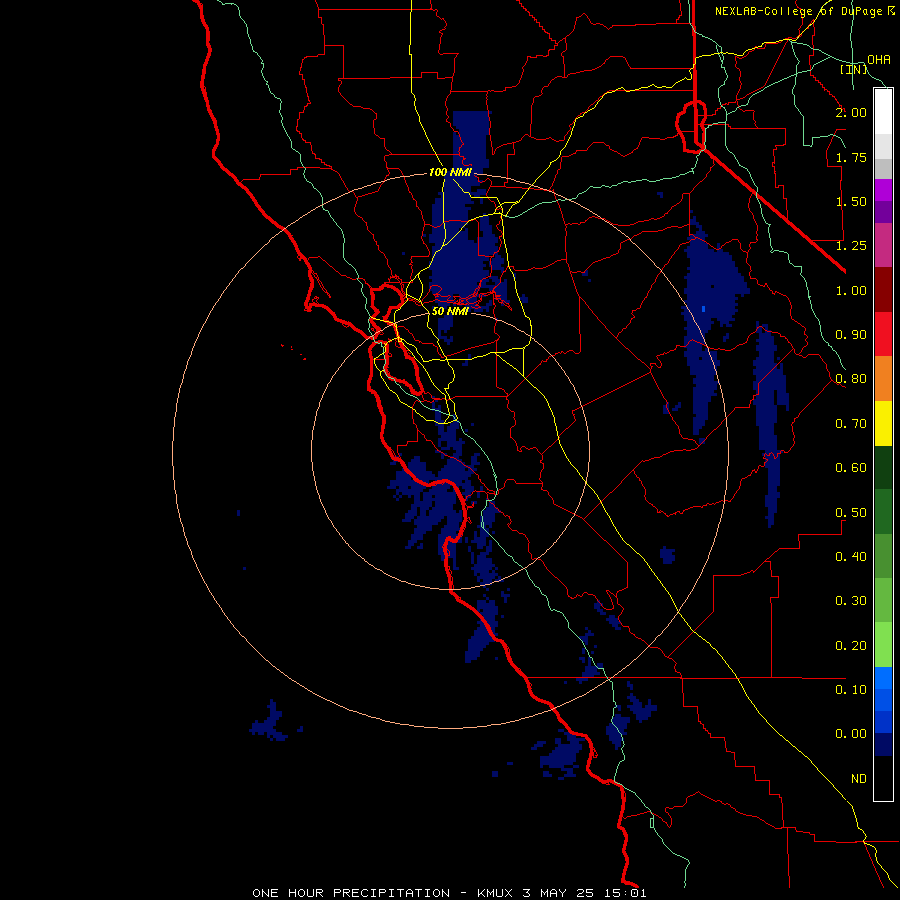Click the 0.30 scale value
This screenshot has width=900, height=900.
pos(851,601)
